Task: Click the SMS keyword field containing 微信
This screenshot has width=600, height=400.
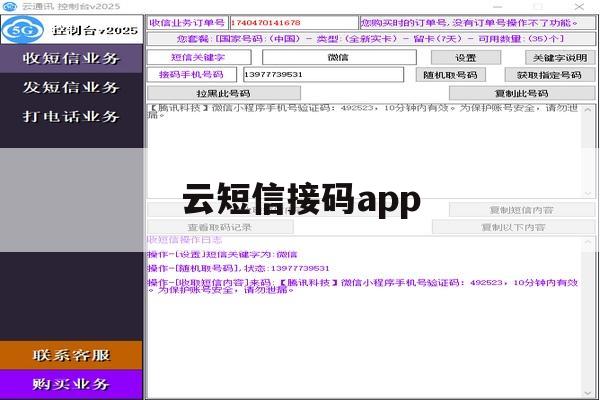Action: click(339, 57)
